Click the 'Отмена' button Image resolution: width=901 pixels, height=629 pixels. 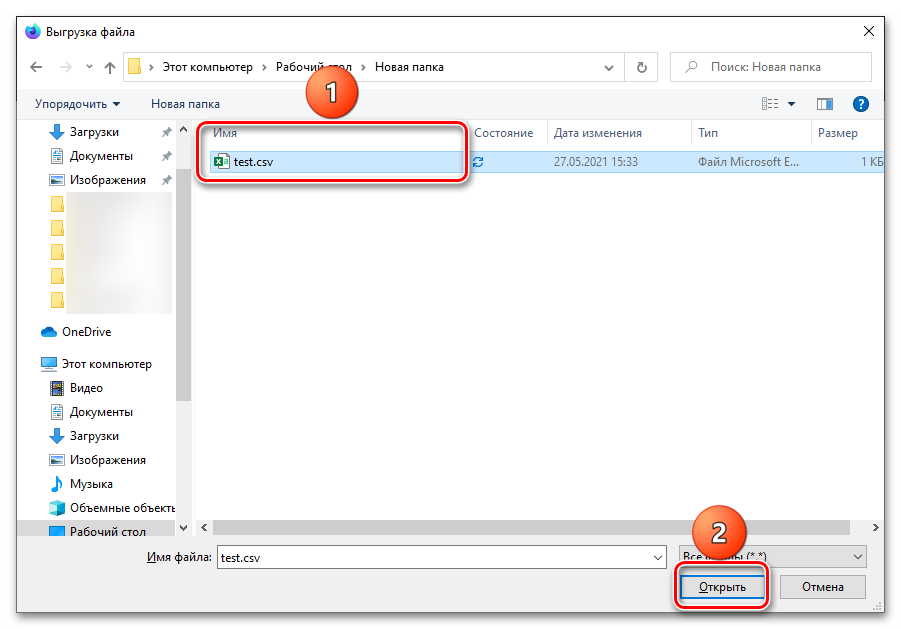tap(822, 587)
